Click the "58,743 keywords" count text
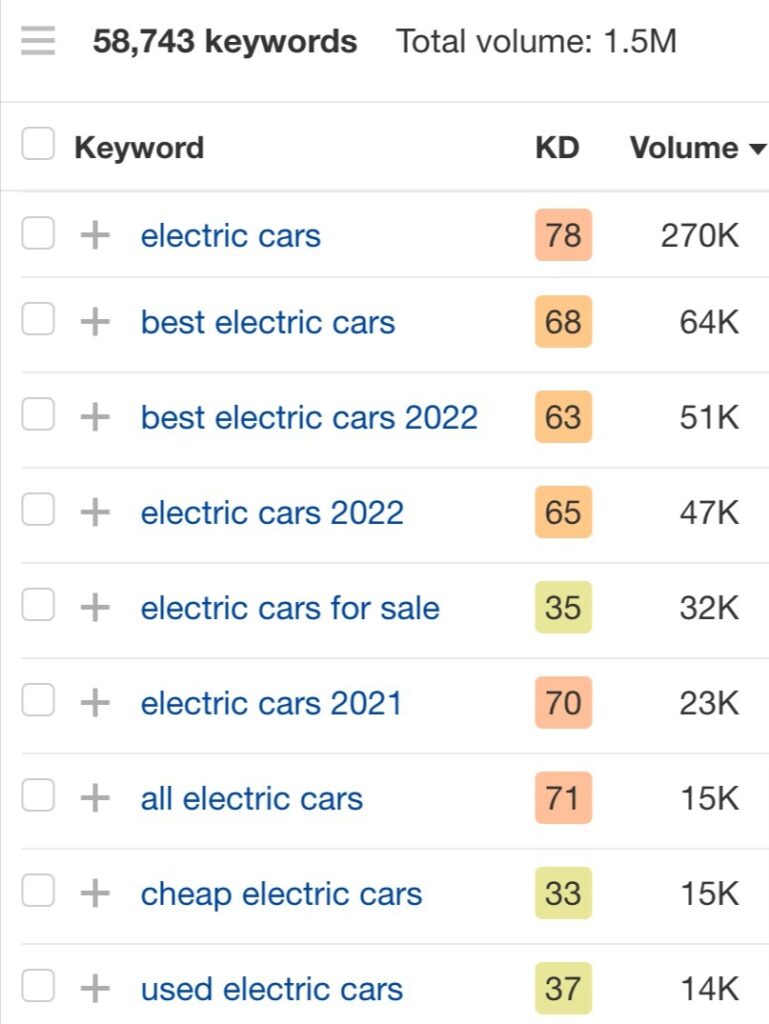This screenshot has width=769, height=1024. (x=225, y=40)
